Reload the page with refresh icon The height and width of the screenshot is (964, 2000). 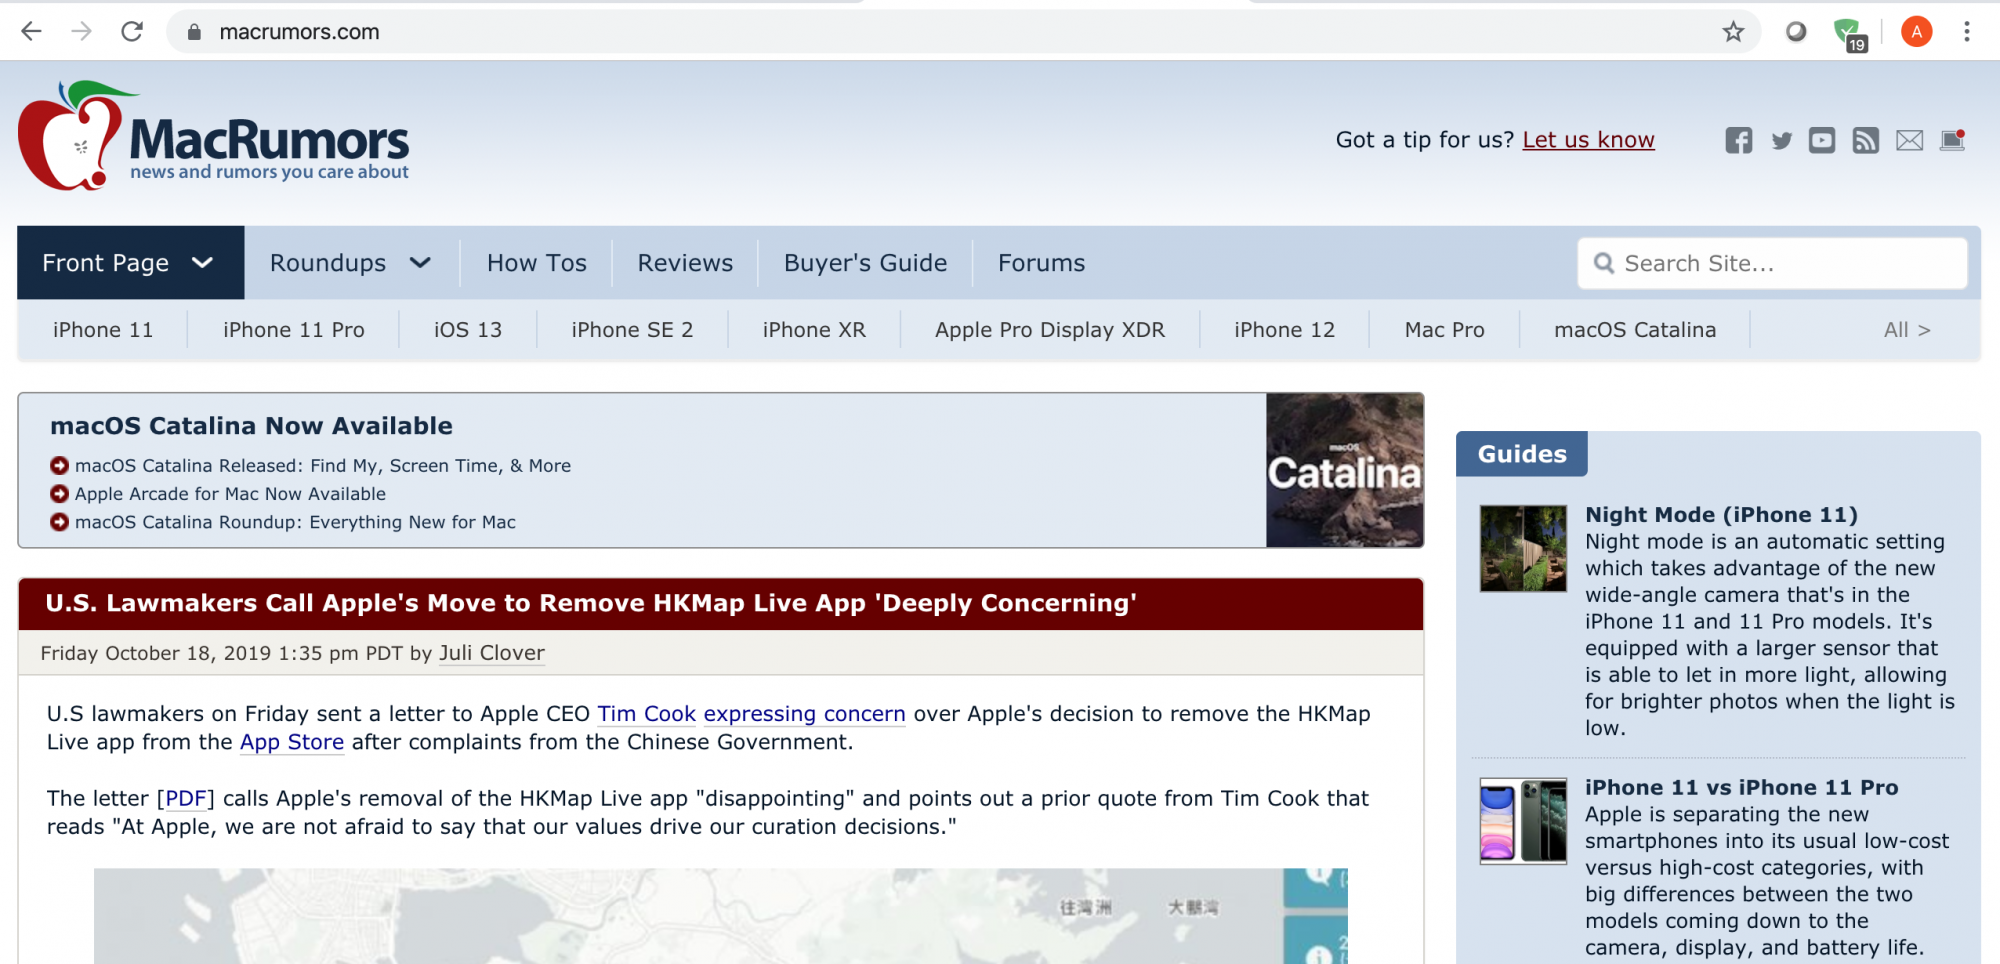131,32
